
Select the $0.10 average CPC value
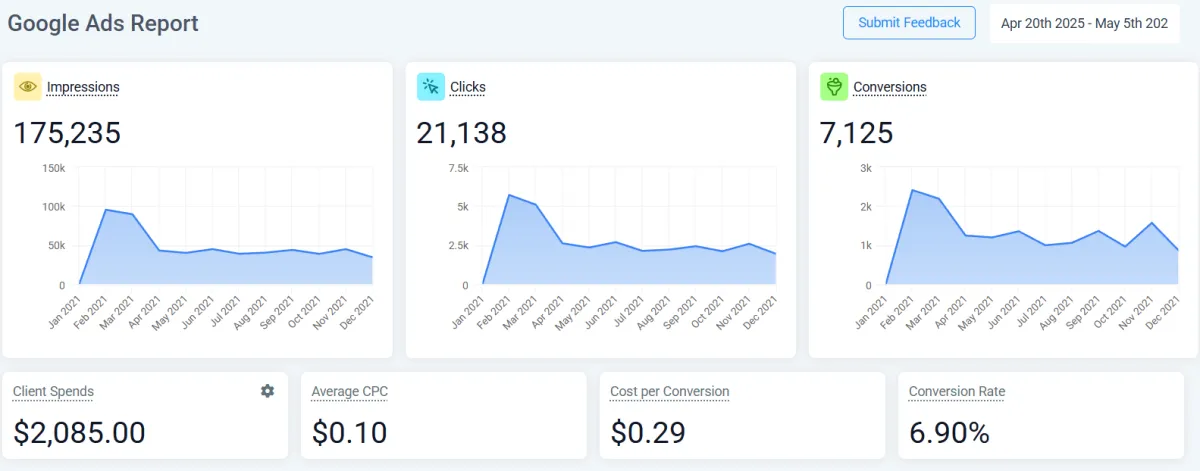coord(349,432)
